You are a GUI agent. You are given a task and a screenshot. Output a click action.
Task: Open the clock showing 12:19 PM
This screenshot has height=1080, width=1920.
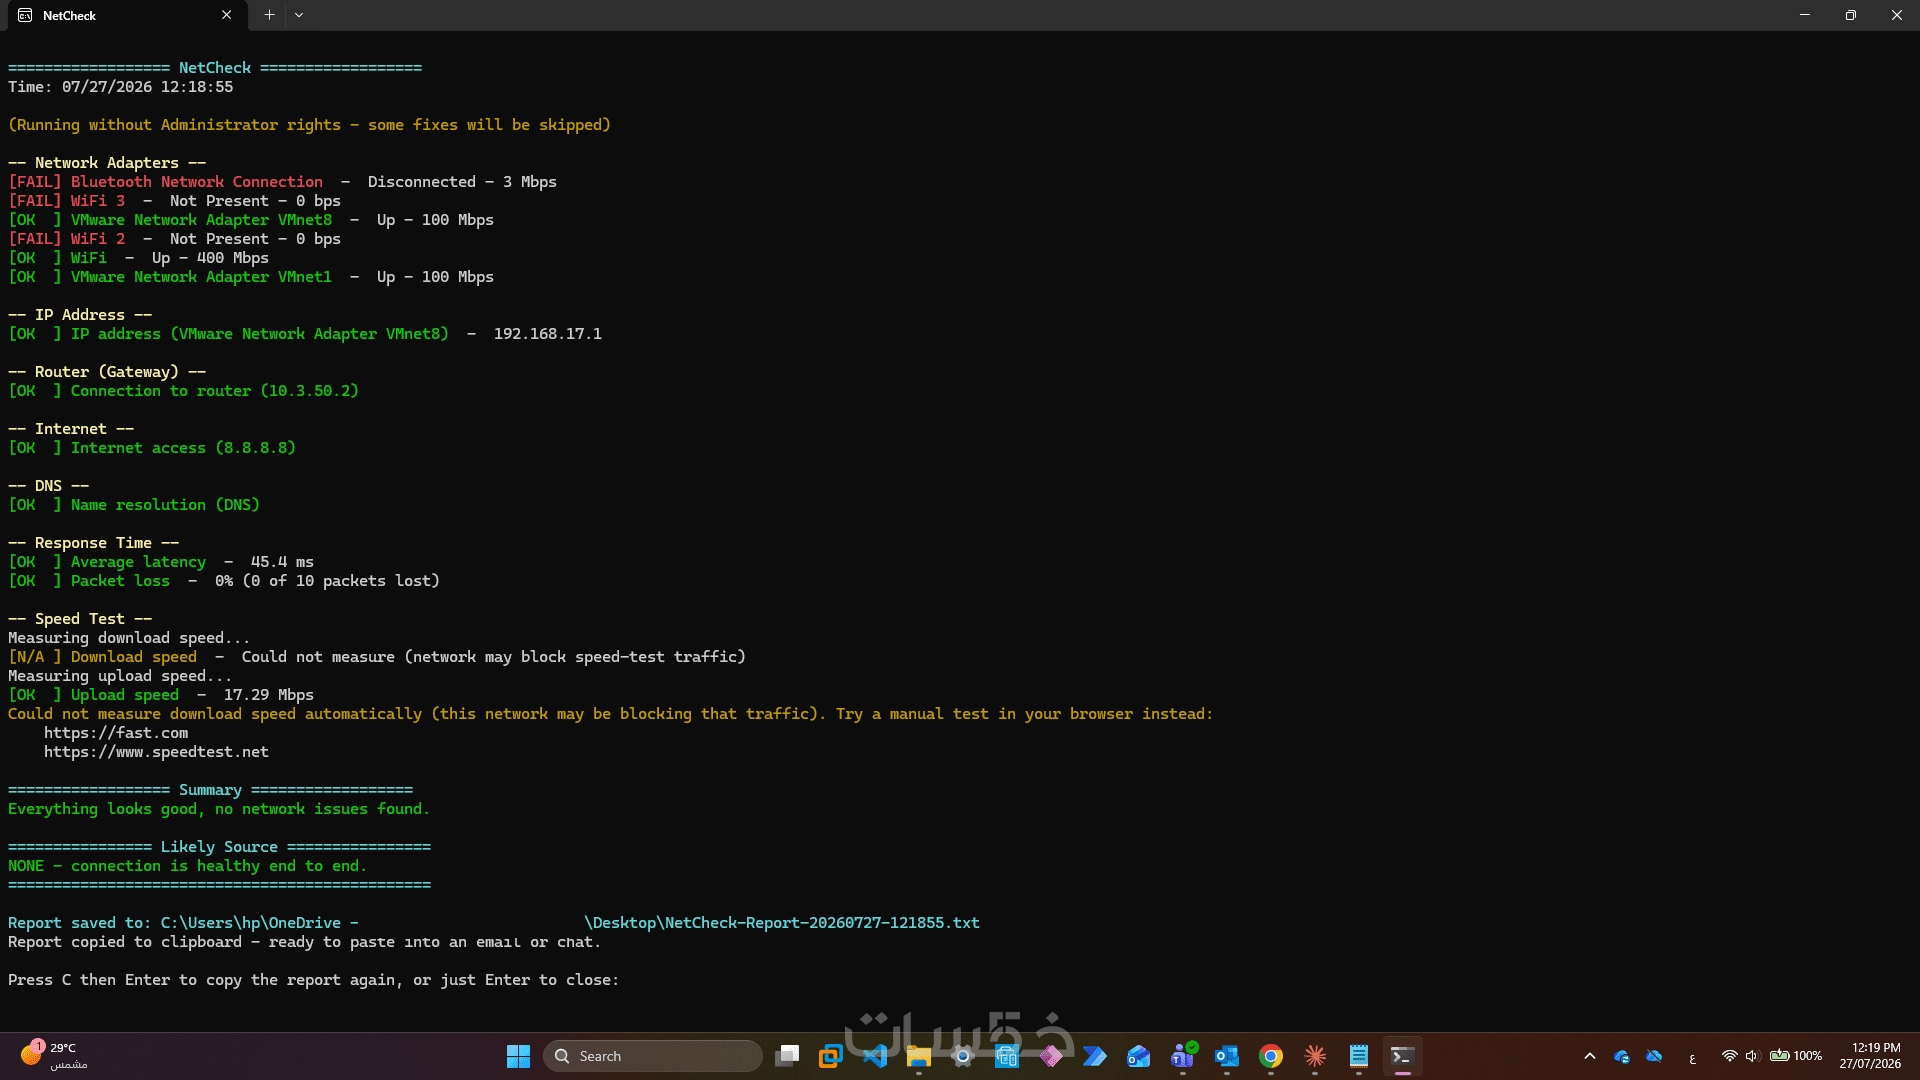click(1870, 1056)
